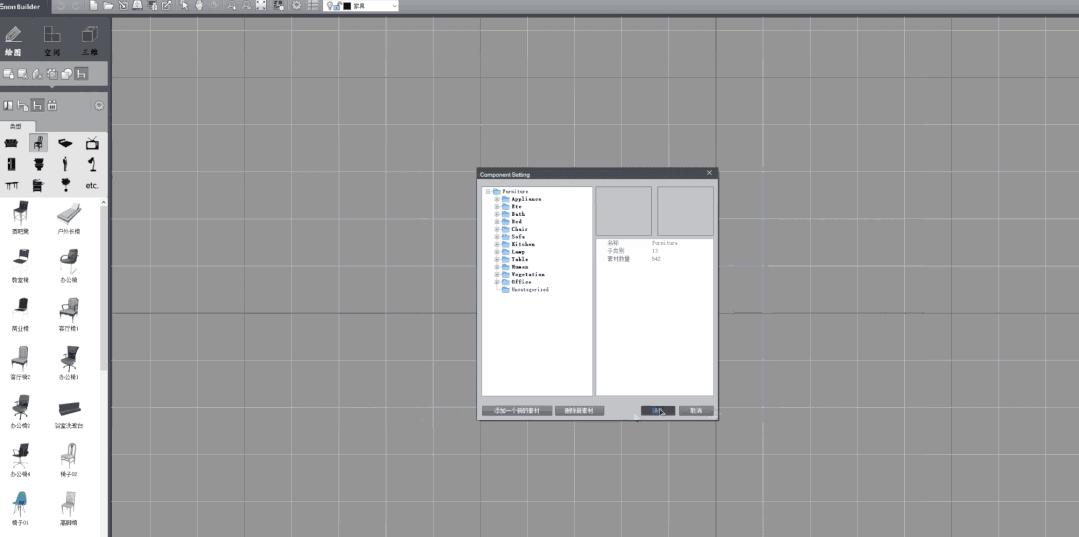Toggle the light bulb layer visibility icon
This screenshot has height=537, width=1079.
[x=330, y=6]
